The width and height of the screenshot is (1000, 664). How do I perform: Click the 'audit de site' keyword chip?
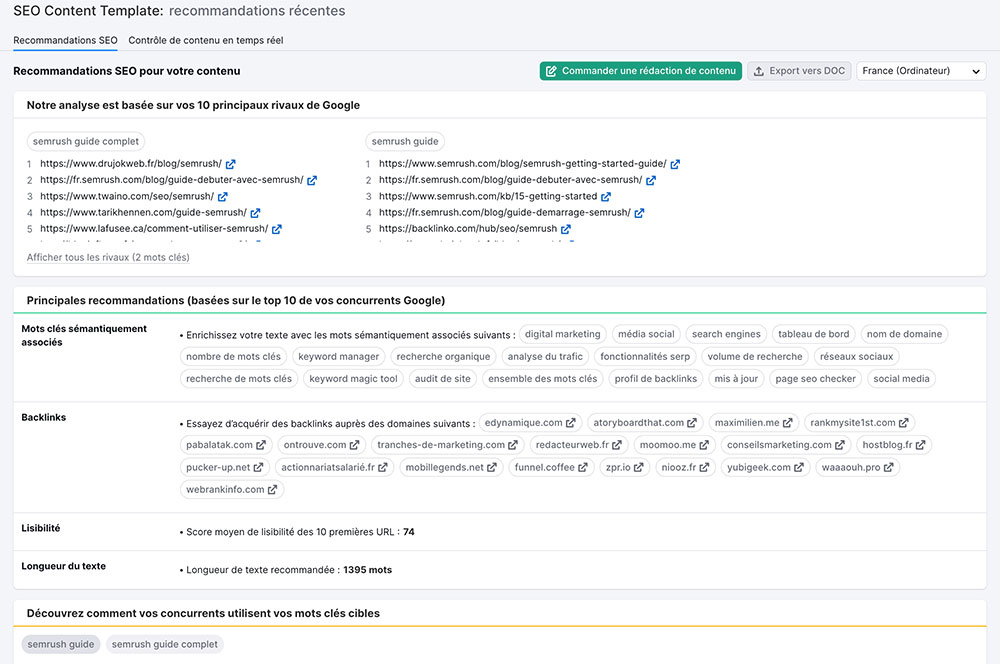443,379
